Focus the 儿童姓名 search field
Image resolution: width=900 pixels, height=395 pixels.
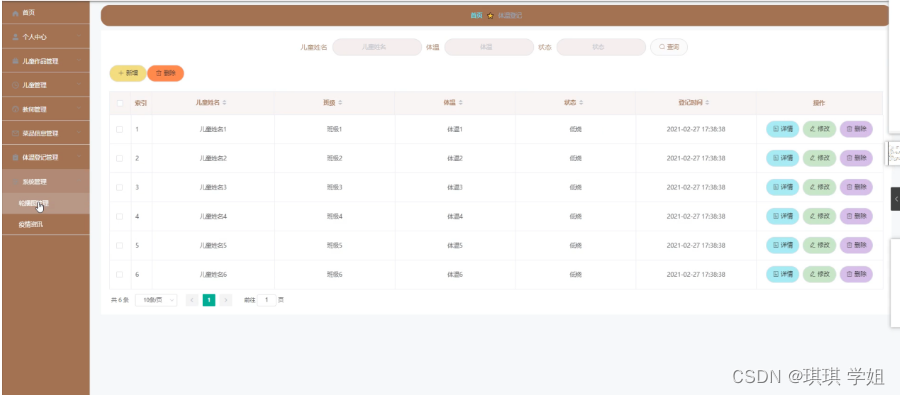tap(377, 47)
